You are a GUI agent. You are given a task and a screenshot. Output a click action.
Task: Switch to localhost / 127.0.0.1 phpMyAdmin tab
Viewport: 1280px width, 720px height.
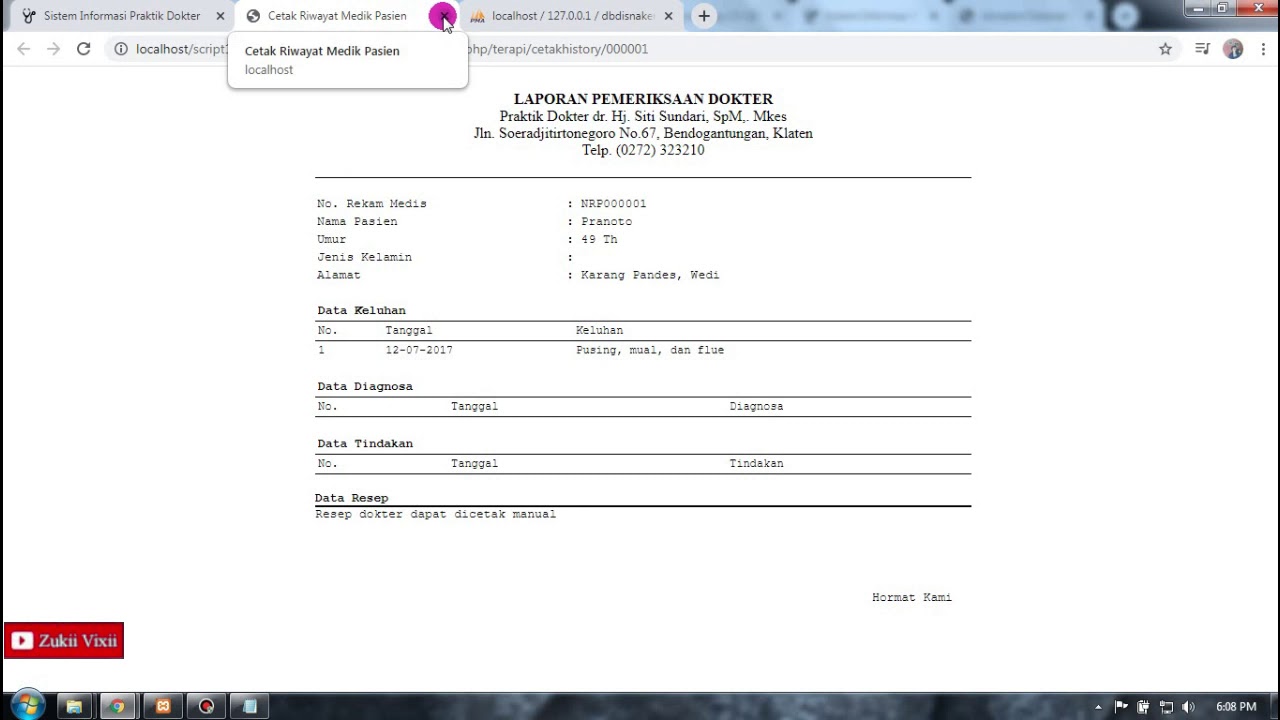(x=572, y=16)
